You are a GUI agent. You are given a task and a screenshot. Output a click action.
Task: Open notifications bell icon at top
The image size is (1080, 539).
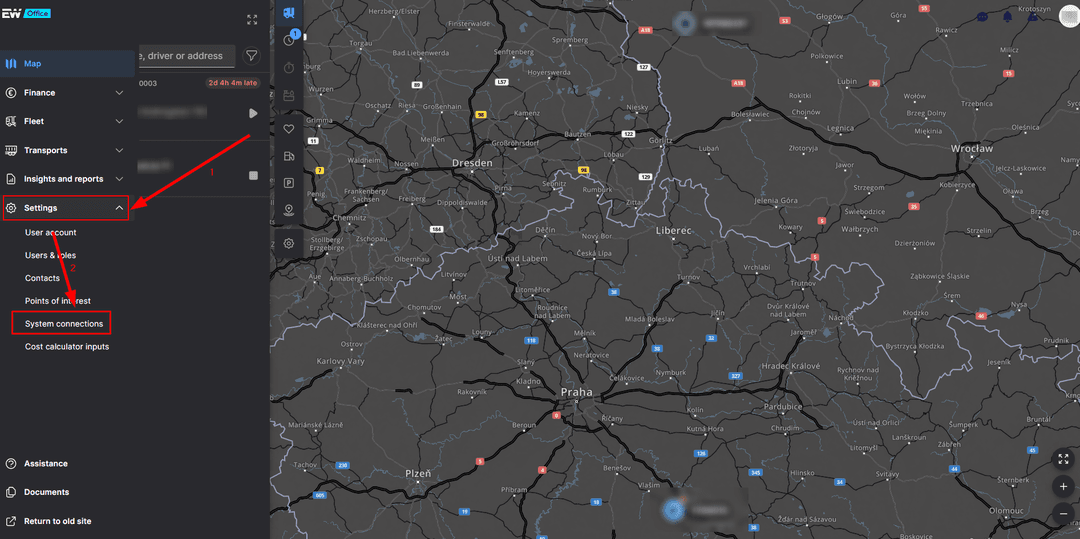coord(1008,17)
